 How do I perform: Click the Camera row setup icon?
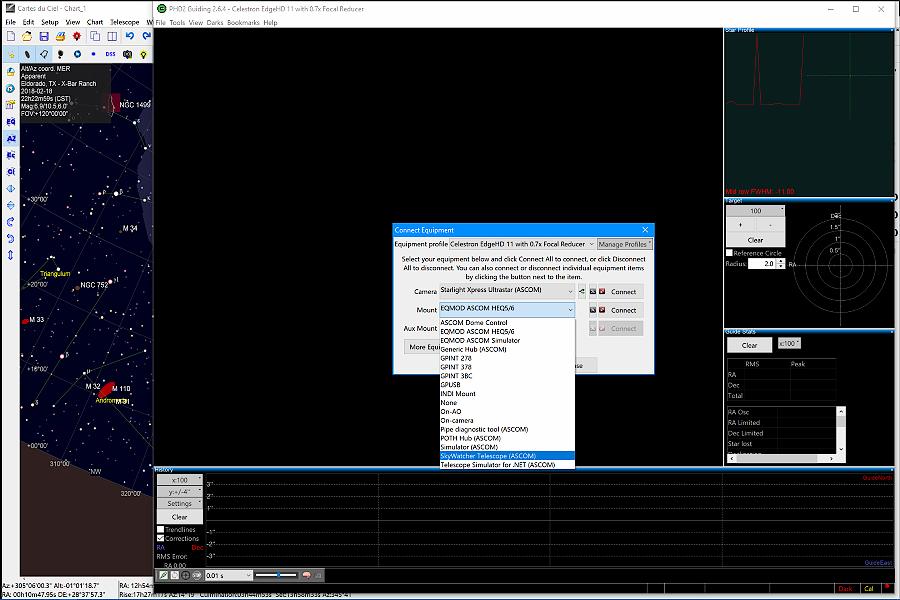pos(593,292)
